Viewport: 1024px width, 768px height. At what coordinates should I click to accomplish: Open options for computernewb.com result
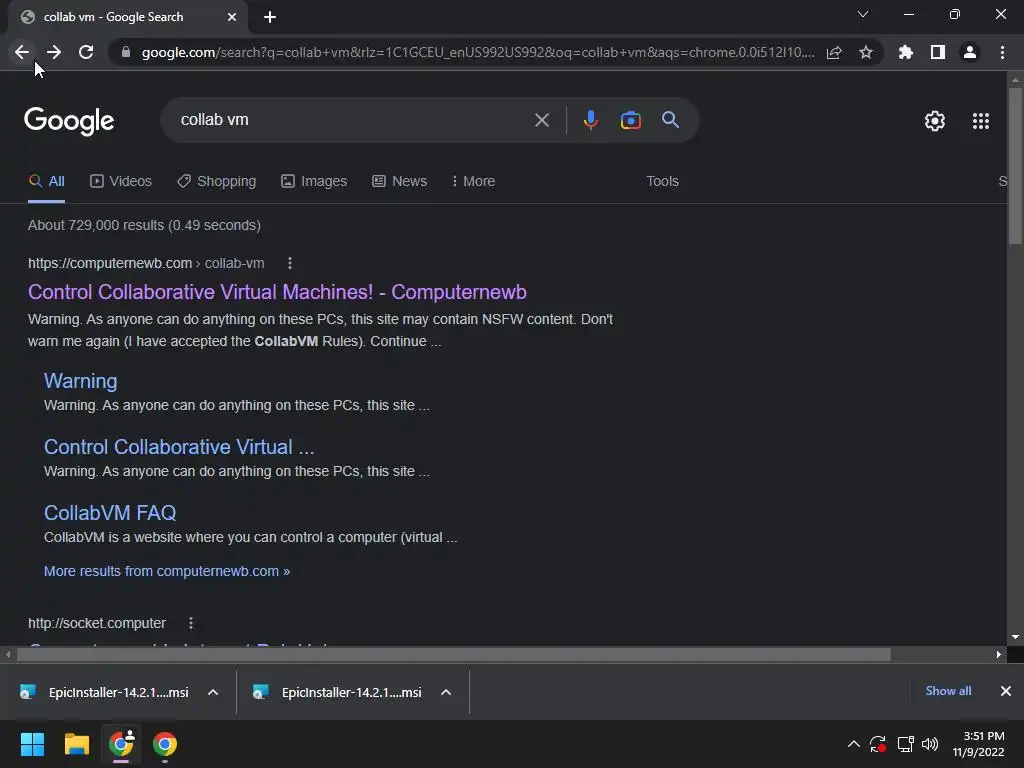click(290, 263)
